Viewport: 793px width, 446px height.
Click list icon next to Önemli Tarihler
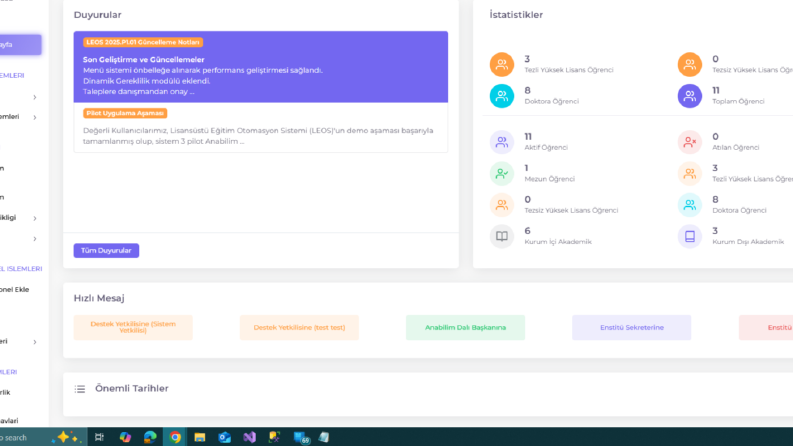80,389
